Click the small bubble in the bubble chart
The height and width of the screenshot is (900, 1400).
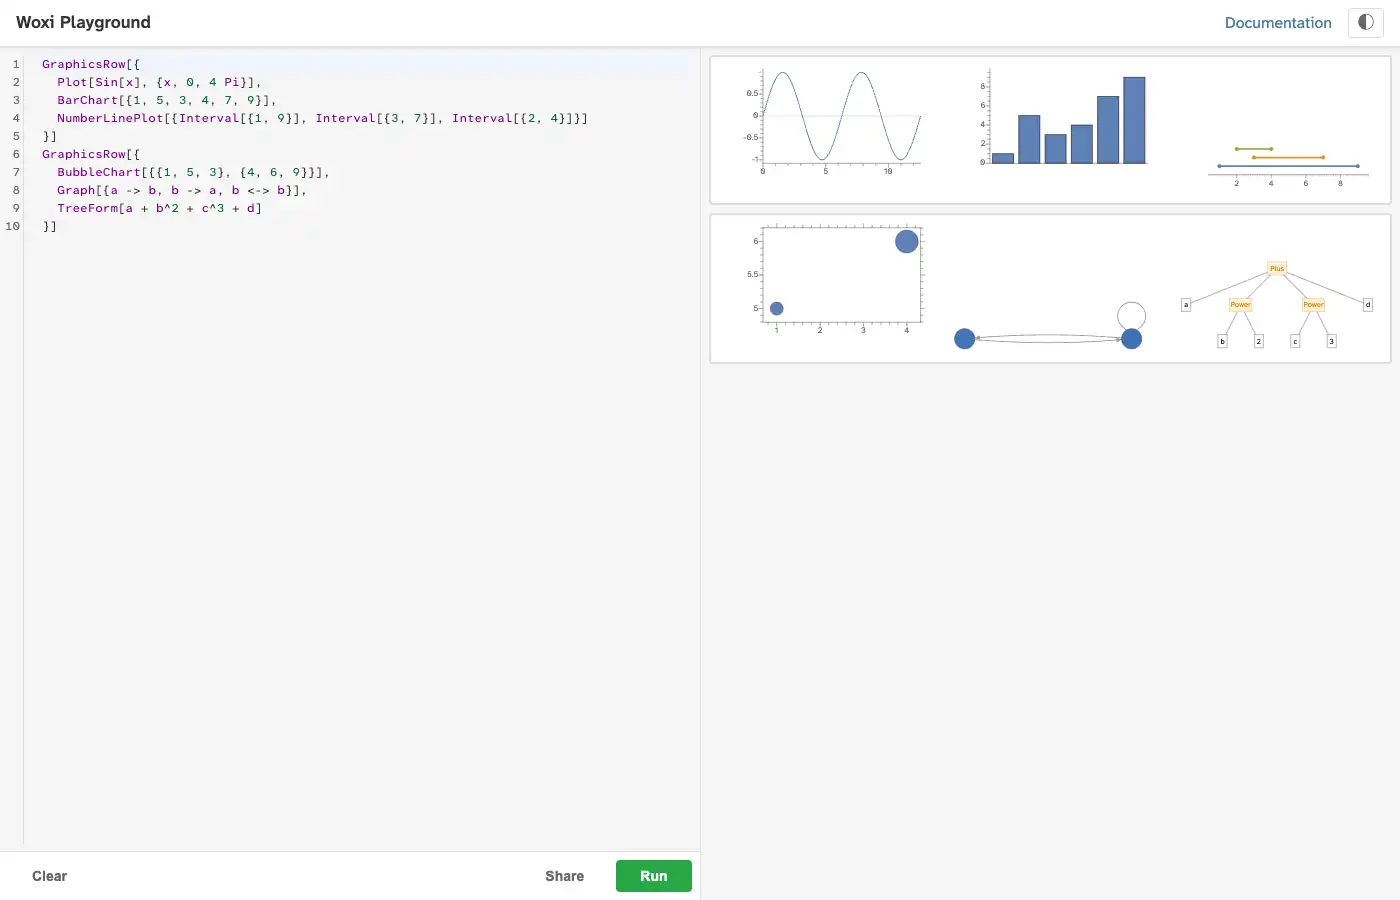click(777, 309)
